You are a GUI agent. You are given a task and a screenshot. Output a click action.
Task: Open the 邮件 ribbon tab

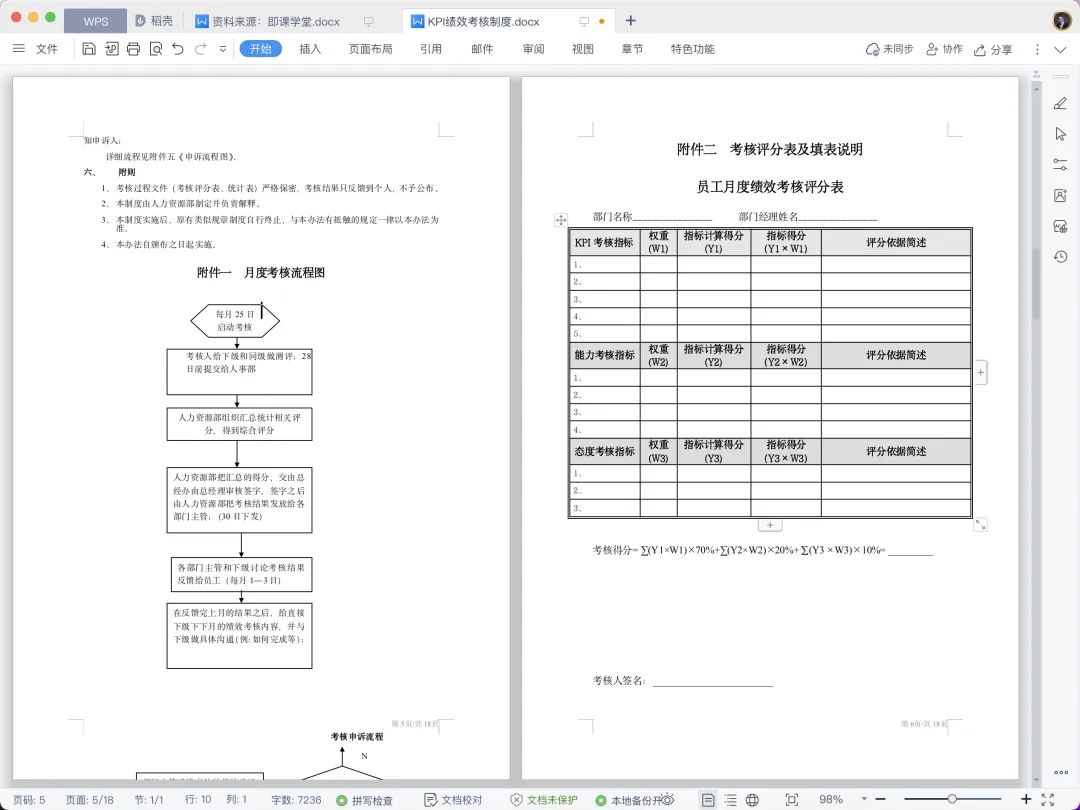[x=482, y=49]
